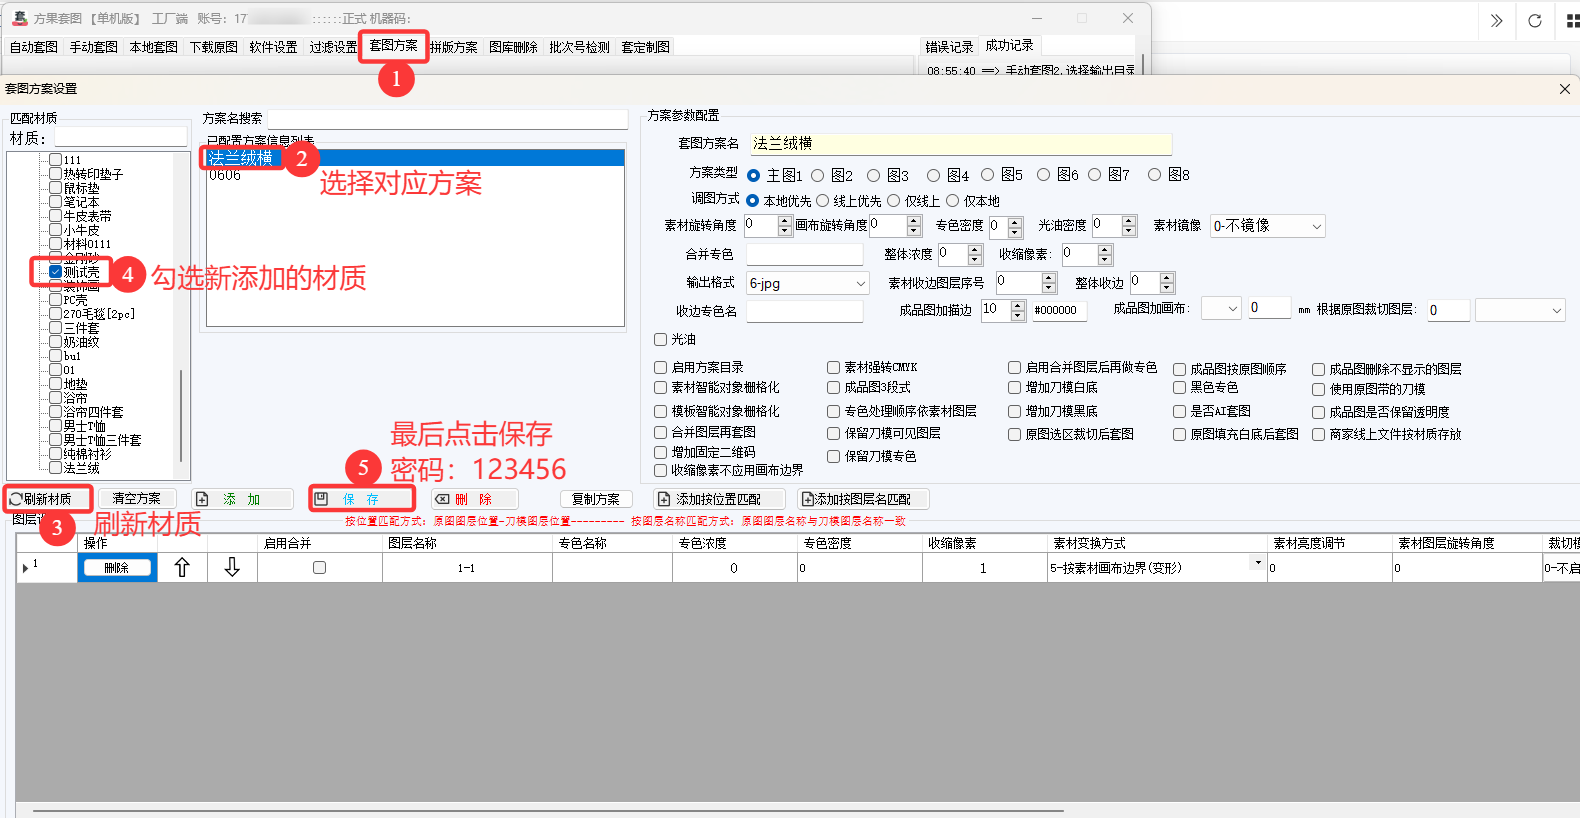
Task: Open the 素材变换方式 dropdown in row 1
Action: (1257, 563)
